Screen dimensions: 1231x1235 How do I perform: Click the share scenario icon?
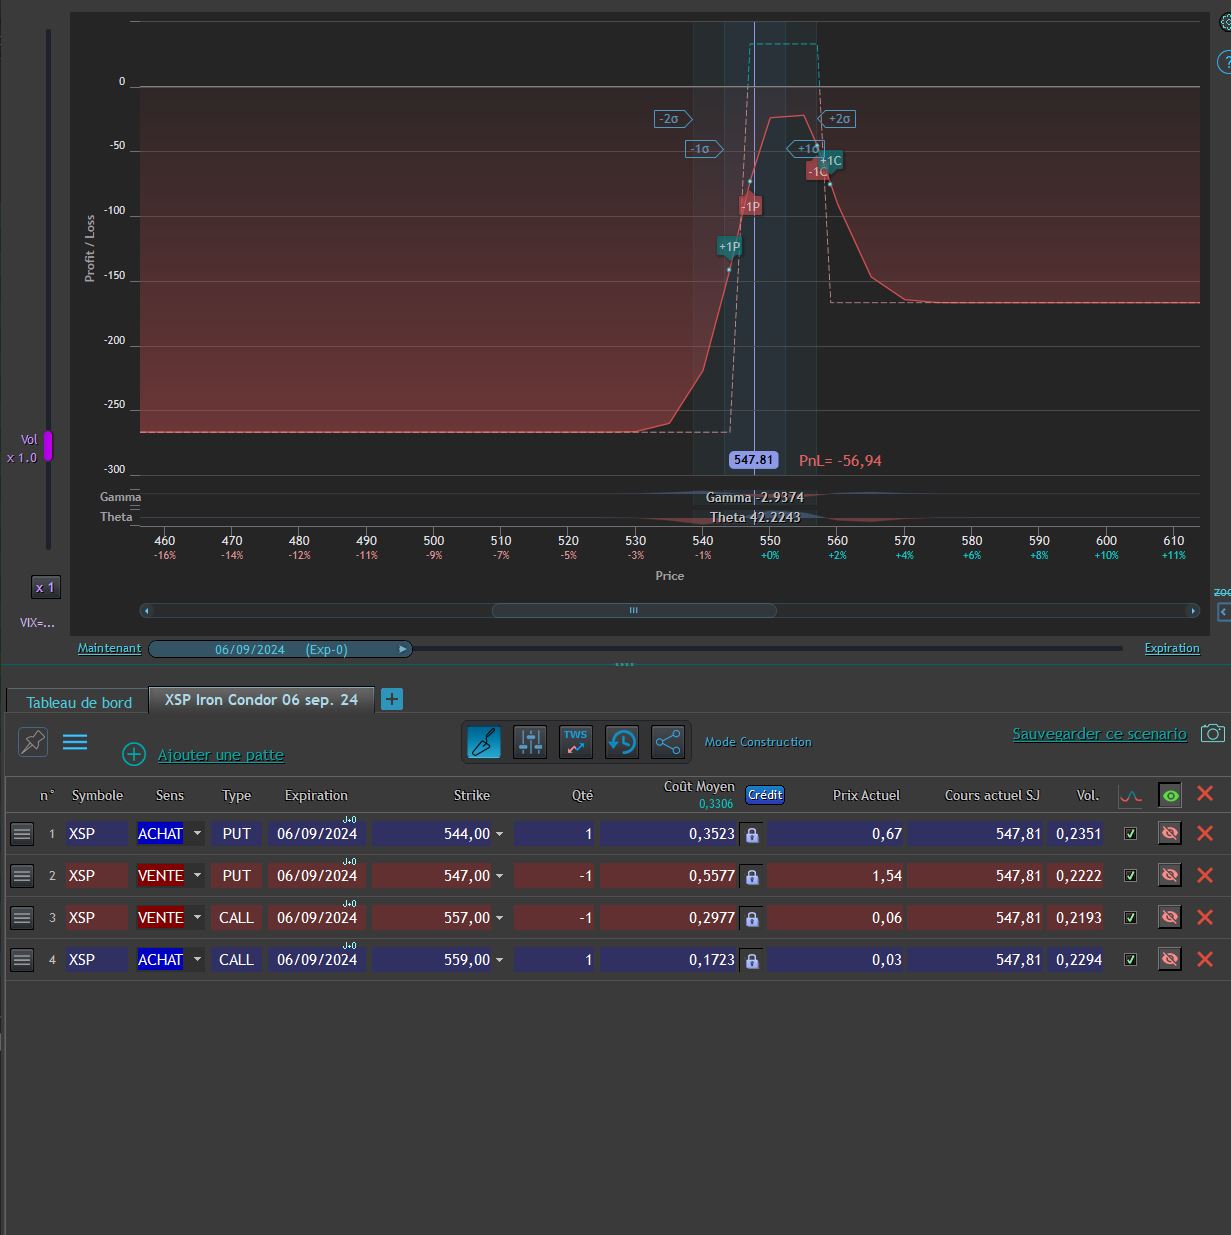click(x=668, y=742)
